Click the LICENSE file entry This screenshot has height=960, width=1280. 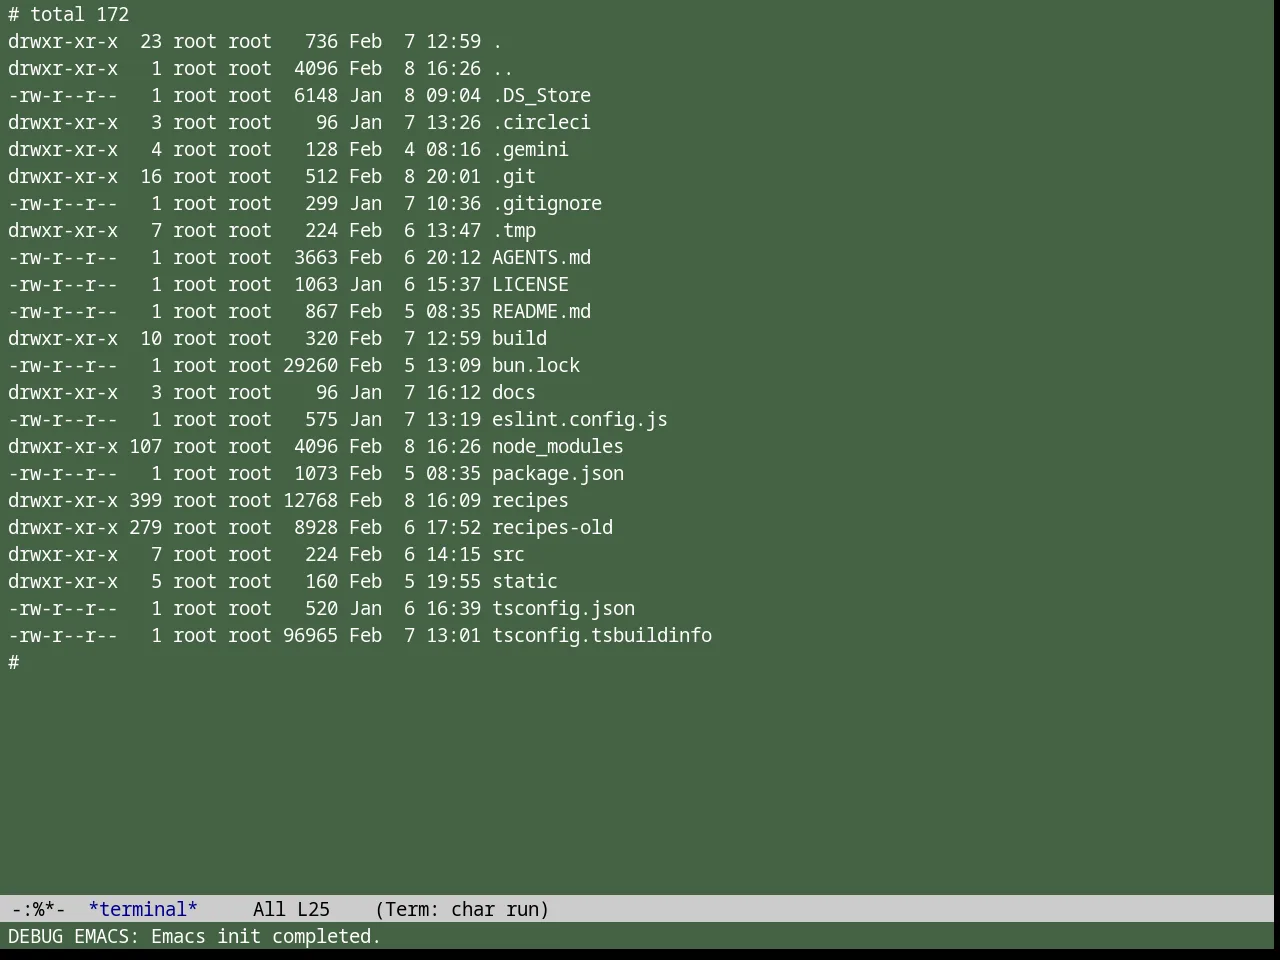530,285
